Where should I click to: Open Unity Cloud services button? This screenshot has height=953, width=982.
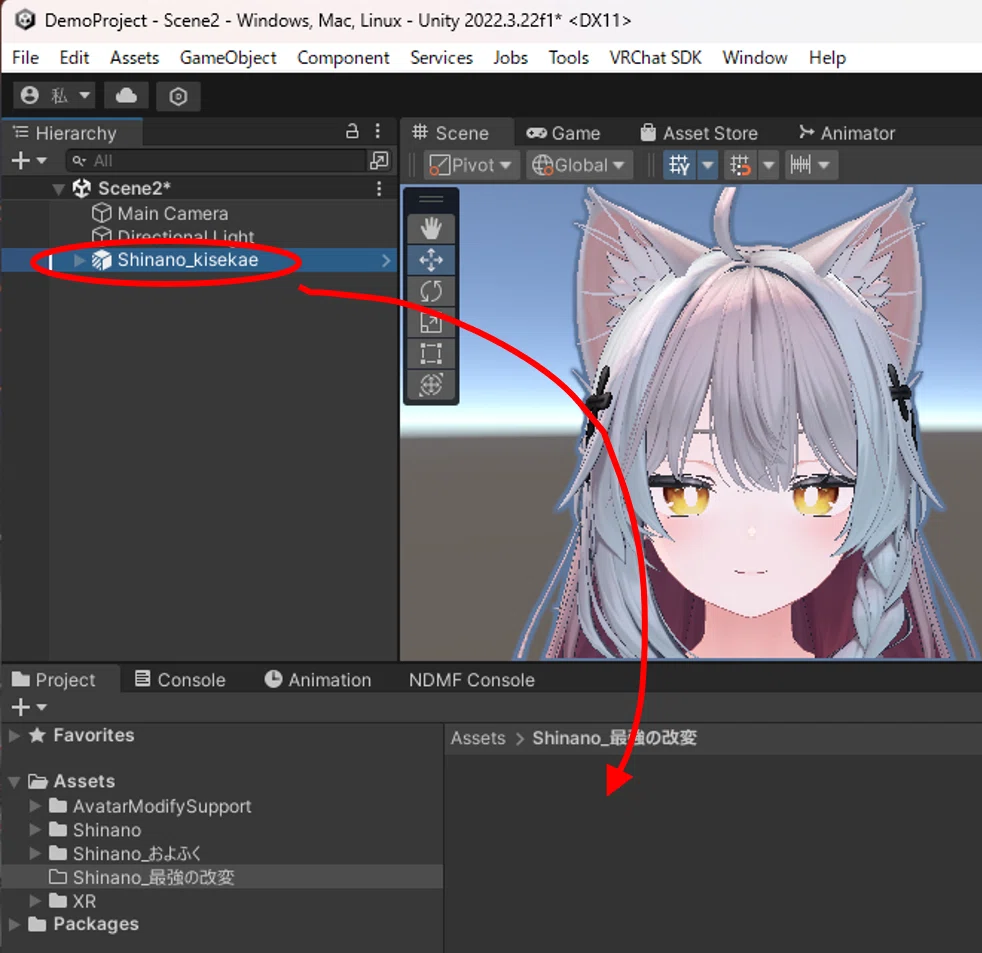pyautogui.click(x=127, y=96)
